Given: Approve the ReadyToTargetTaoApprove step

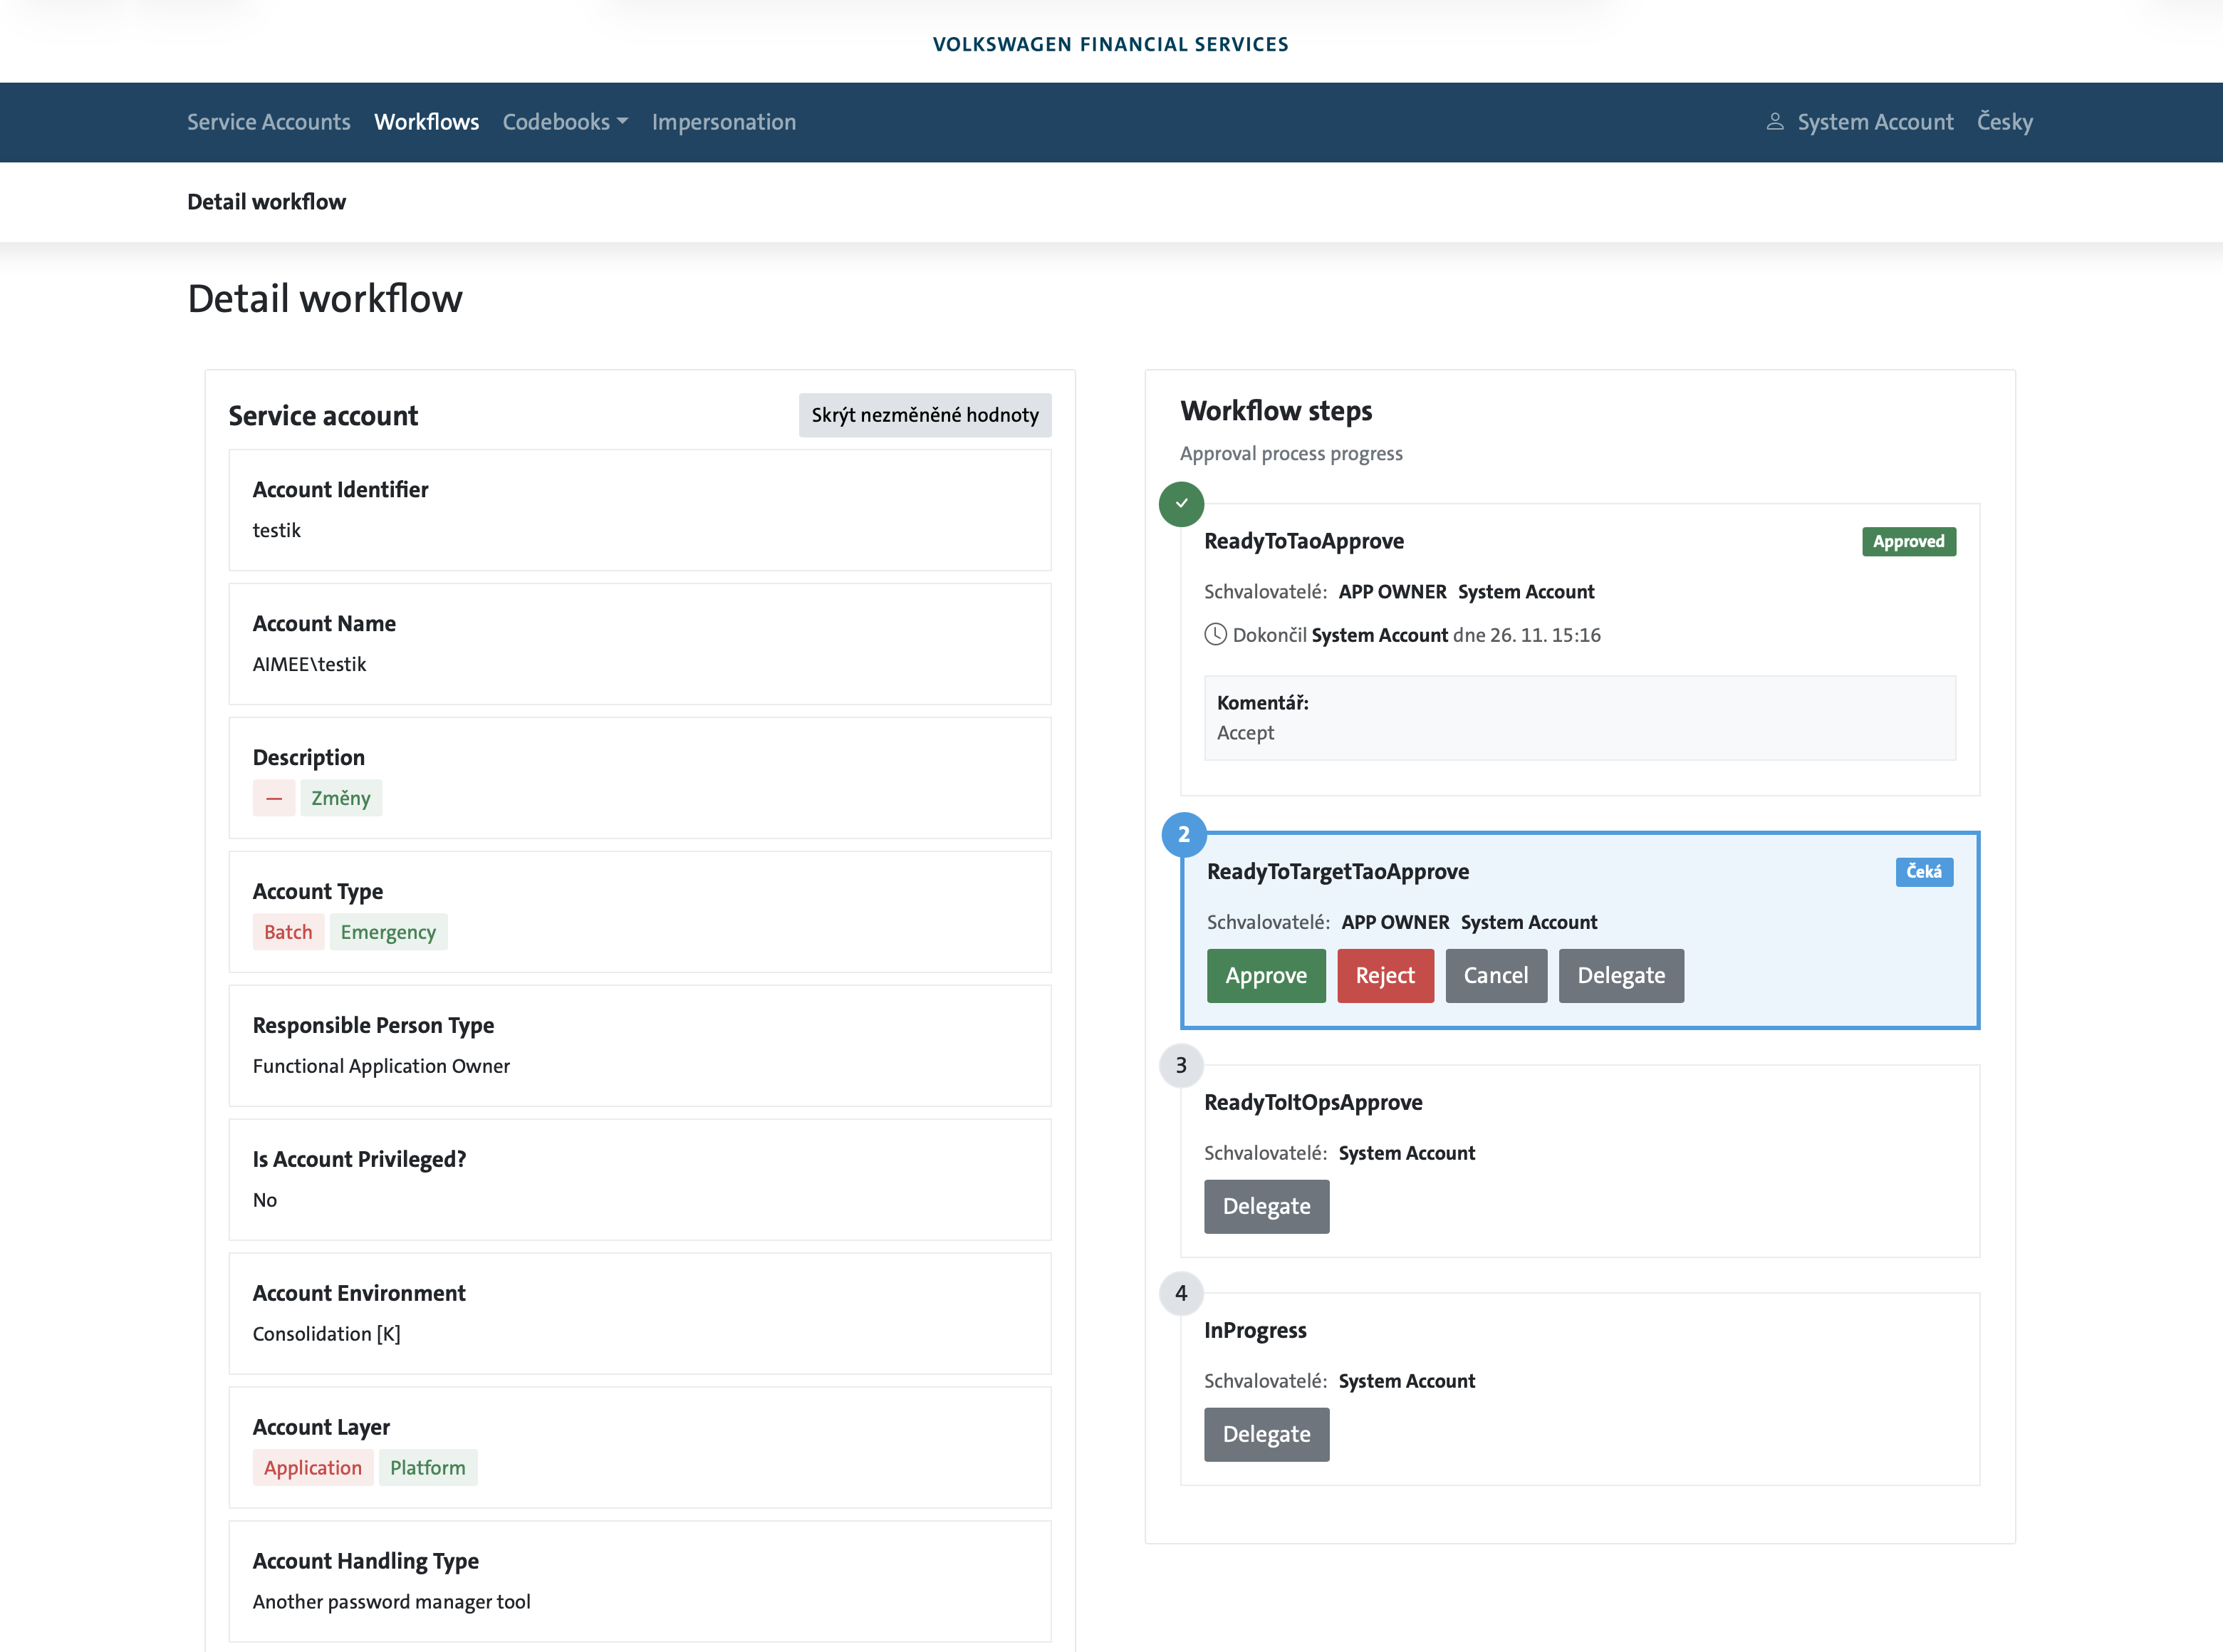Looking at the screenshot, I should (x=1266, y=975).
